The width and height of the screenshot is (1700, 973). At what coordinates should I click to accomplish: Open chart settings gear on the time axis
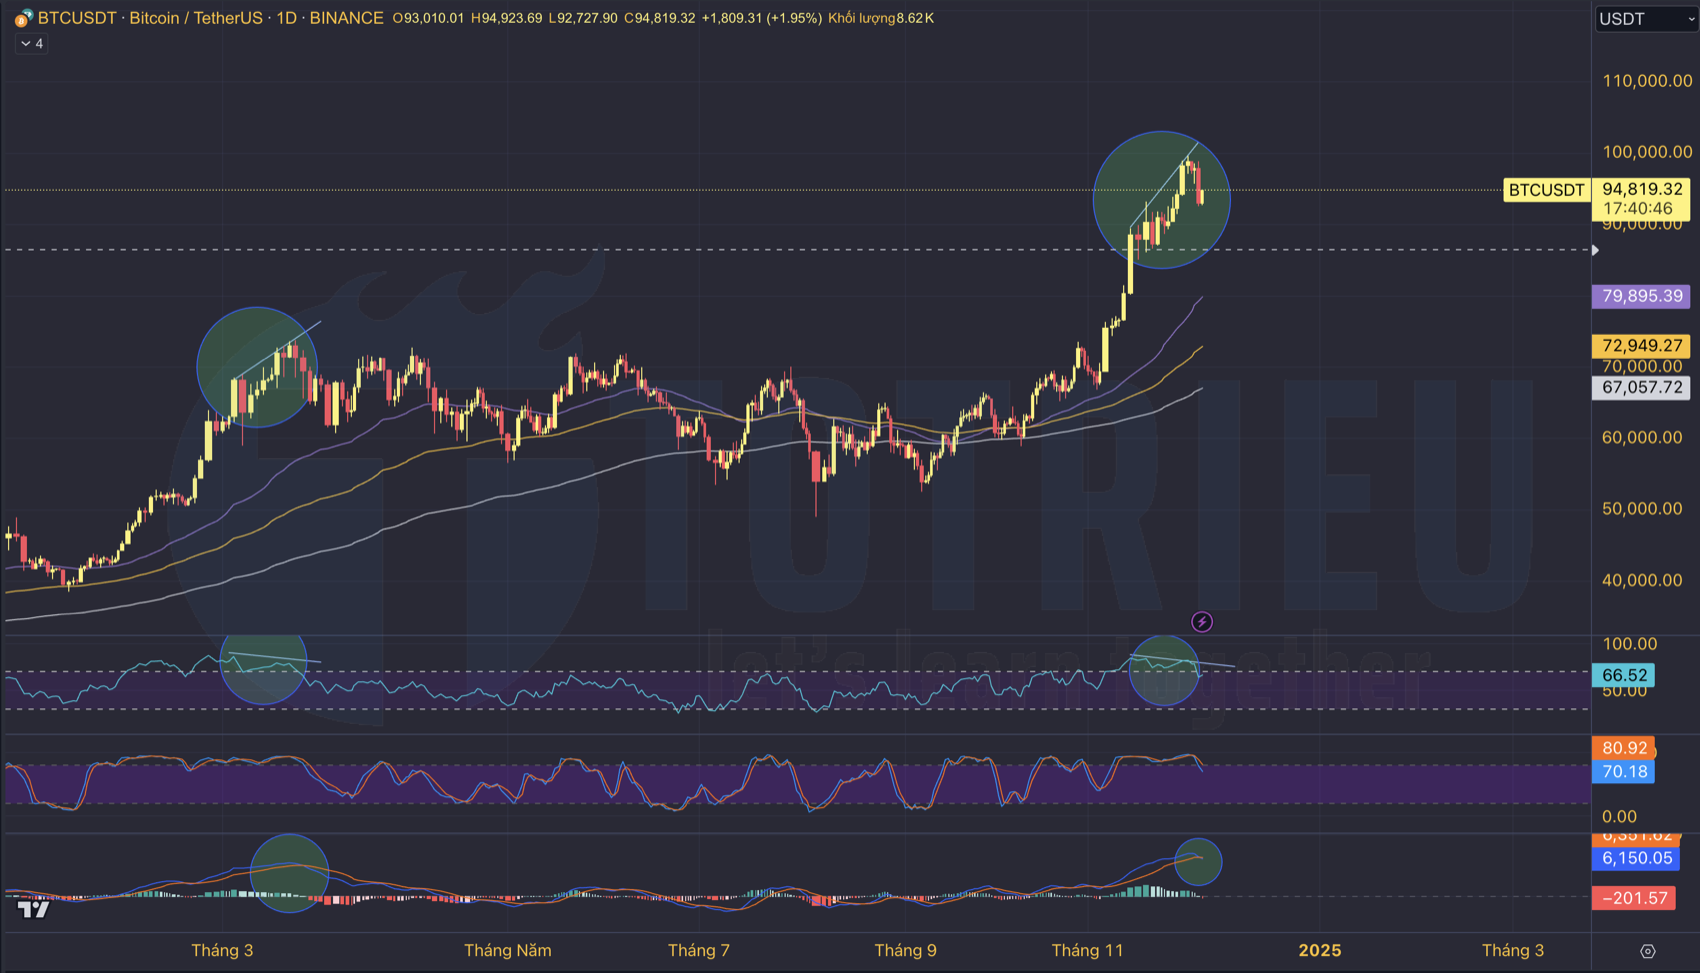pos(1648,951)
